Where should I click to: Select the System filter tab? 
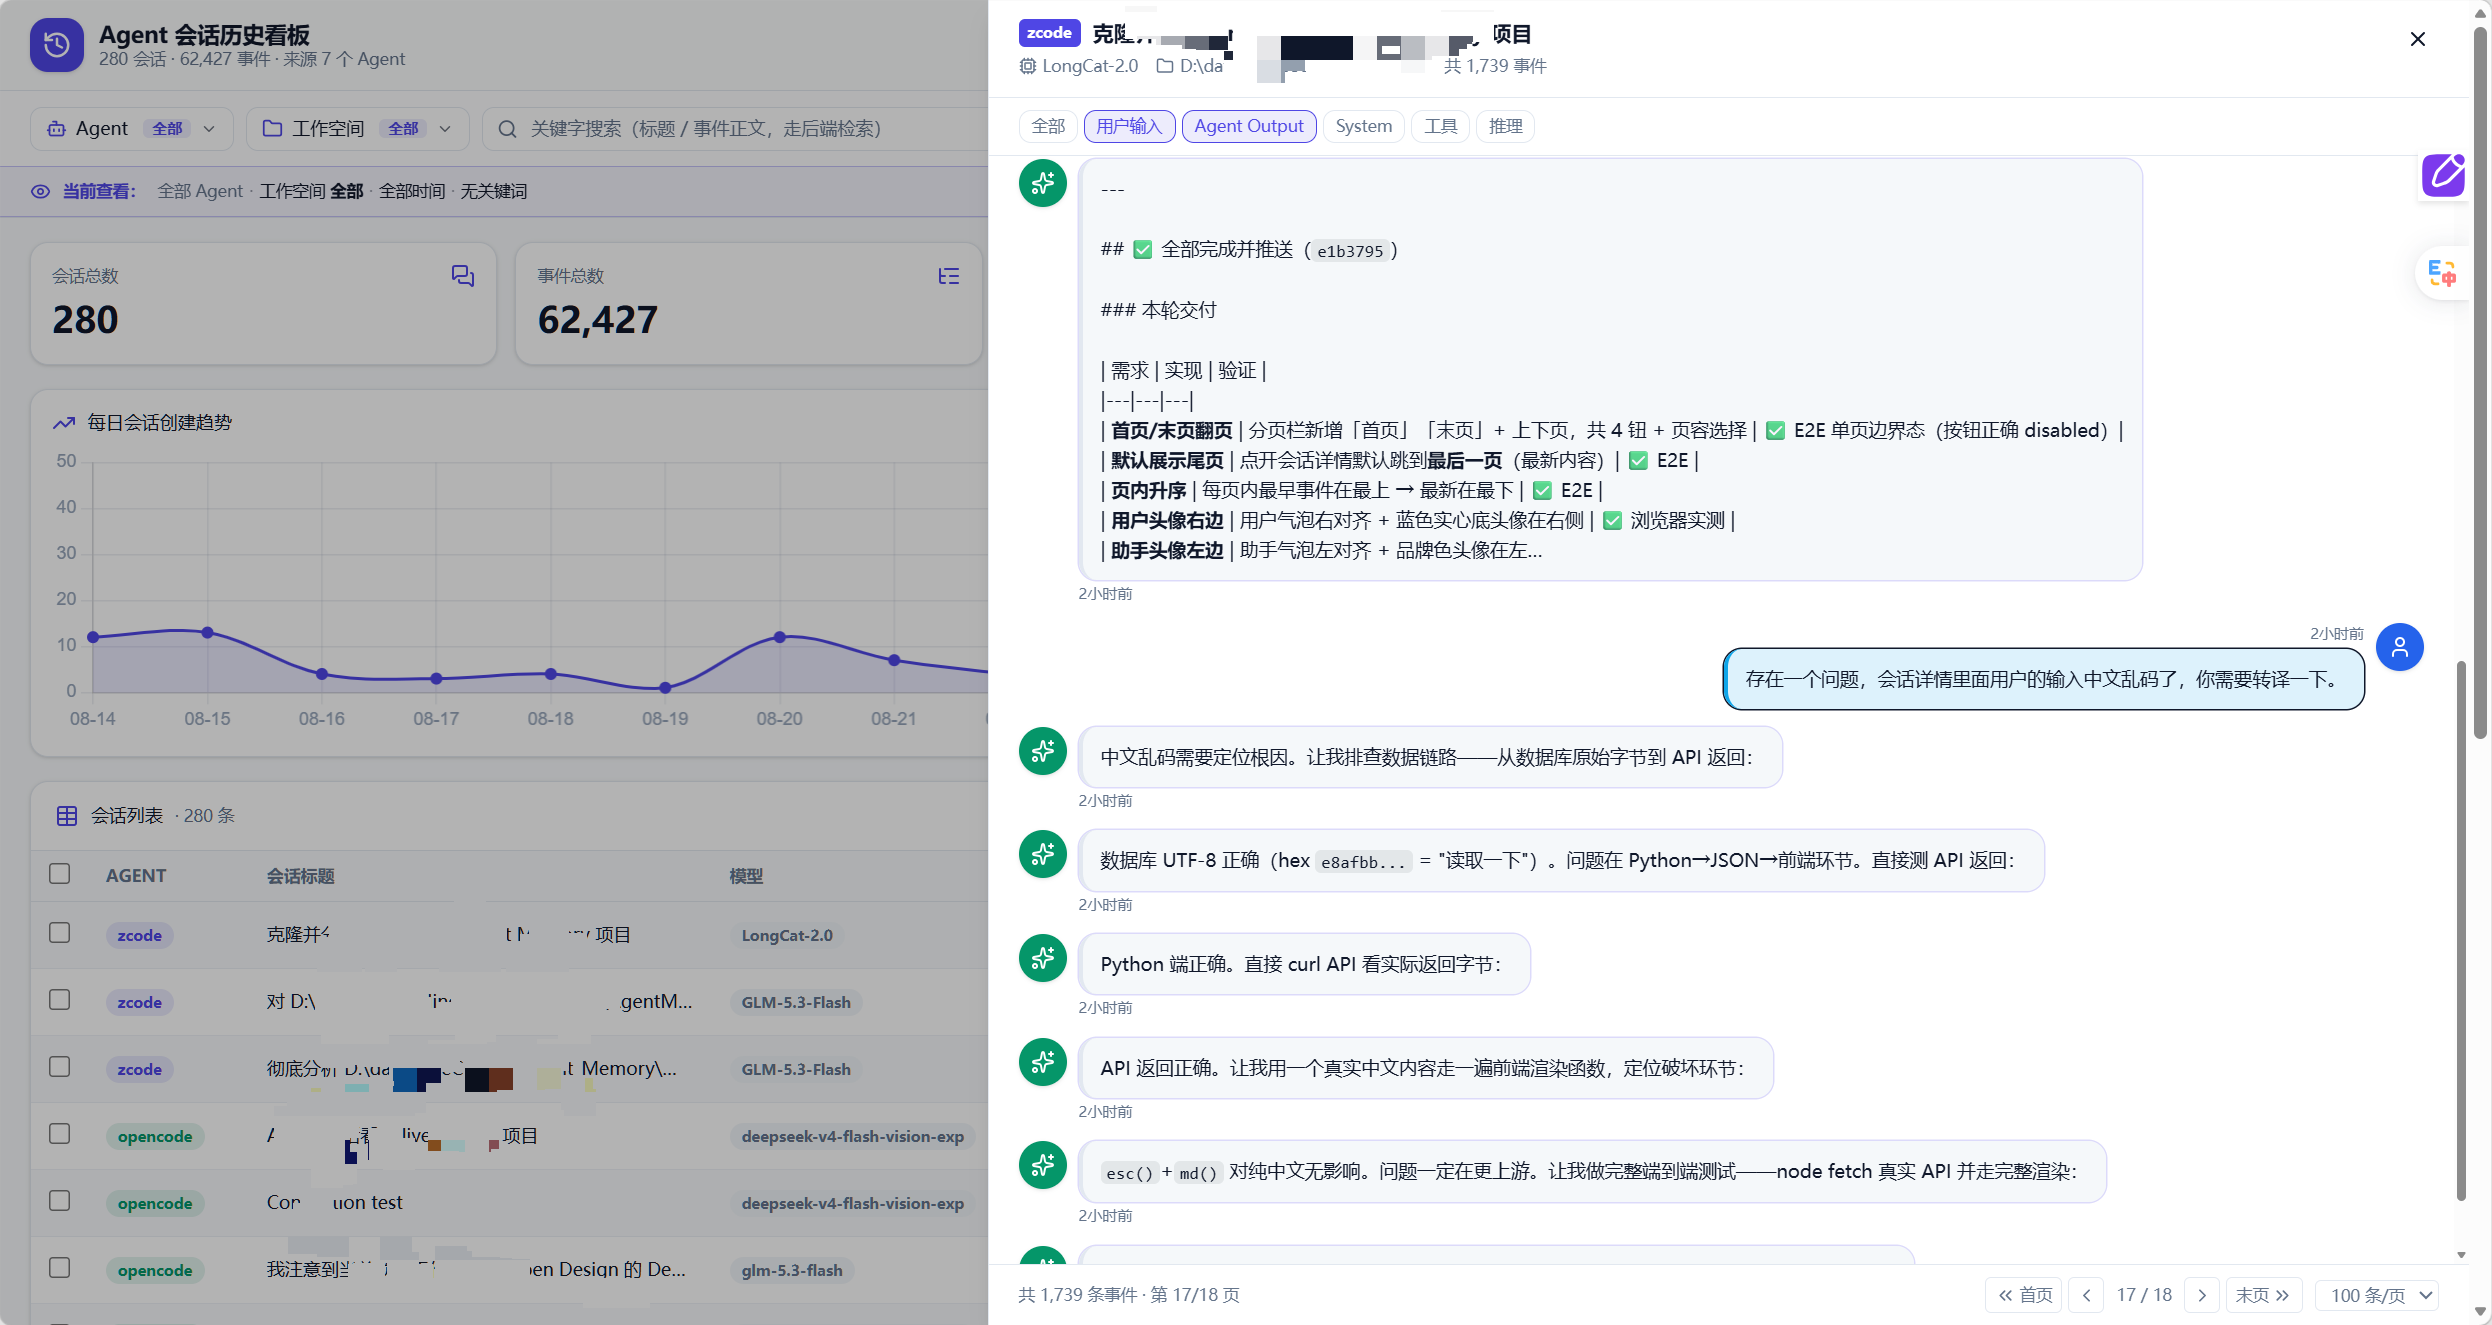1363,126
